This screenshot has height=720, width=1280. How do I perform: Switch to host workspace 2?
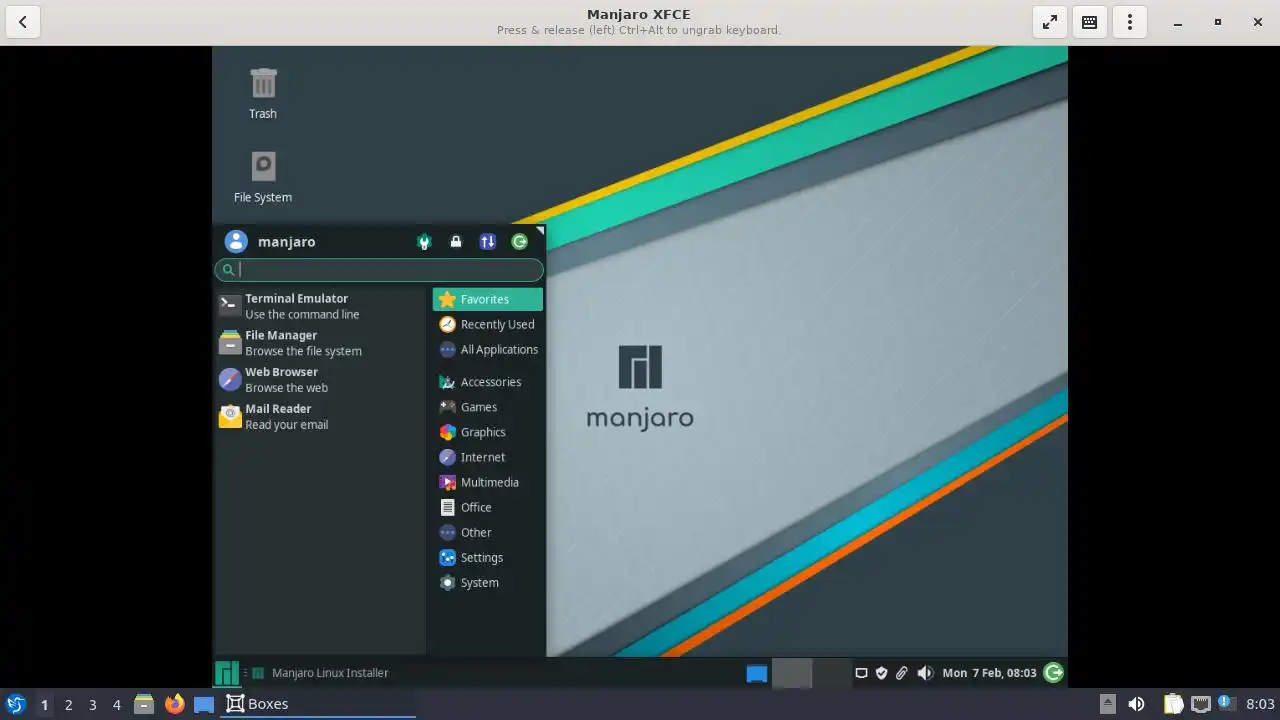tap(68, 704)
